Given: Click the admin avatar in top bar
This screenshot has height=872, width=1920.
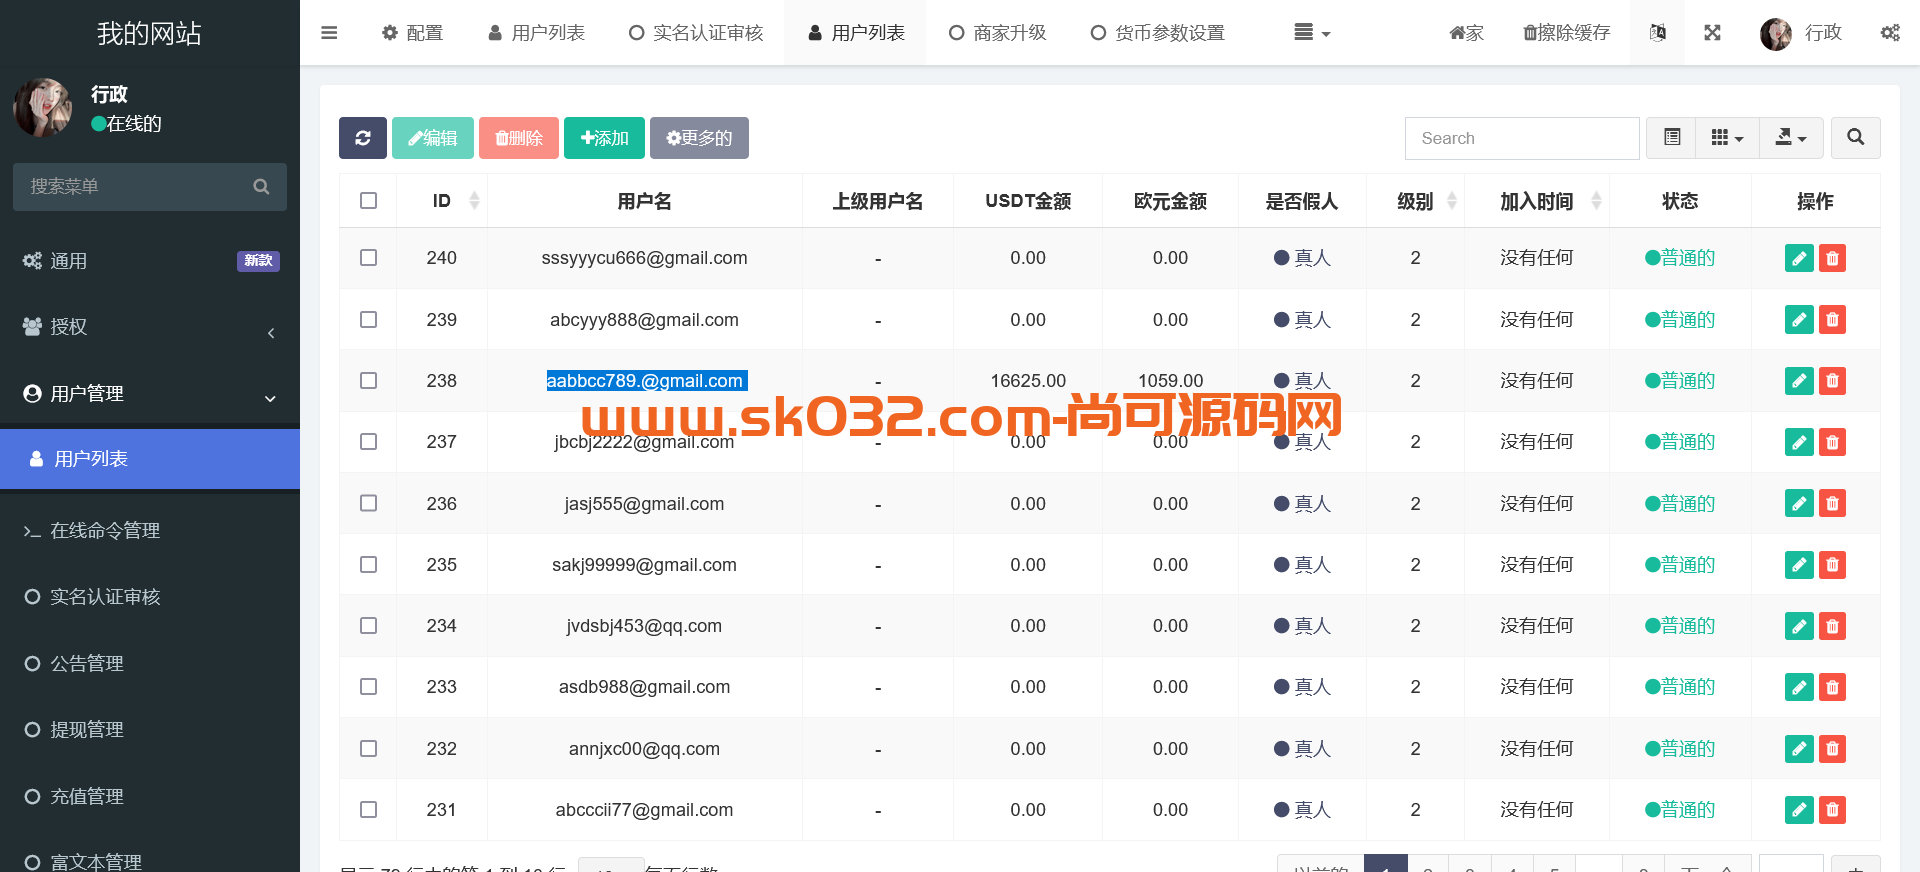Looking at the screenshot, I should (1776, 33).
